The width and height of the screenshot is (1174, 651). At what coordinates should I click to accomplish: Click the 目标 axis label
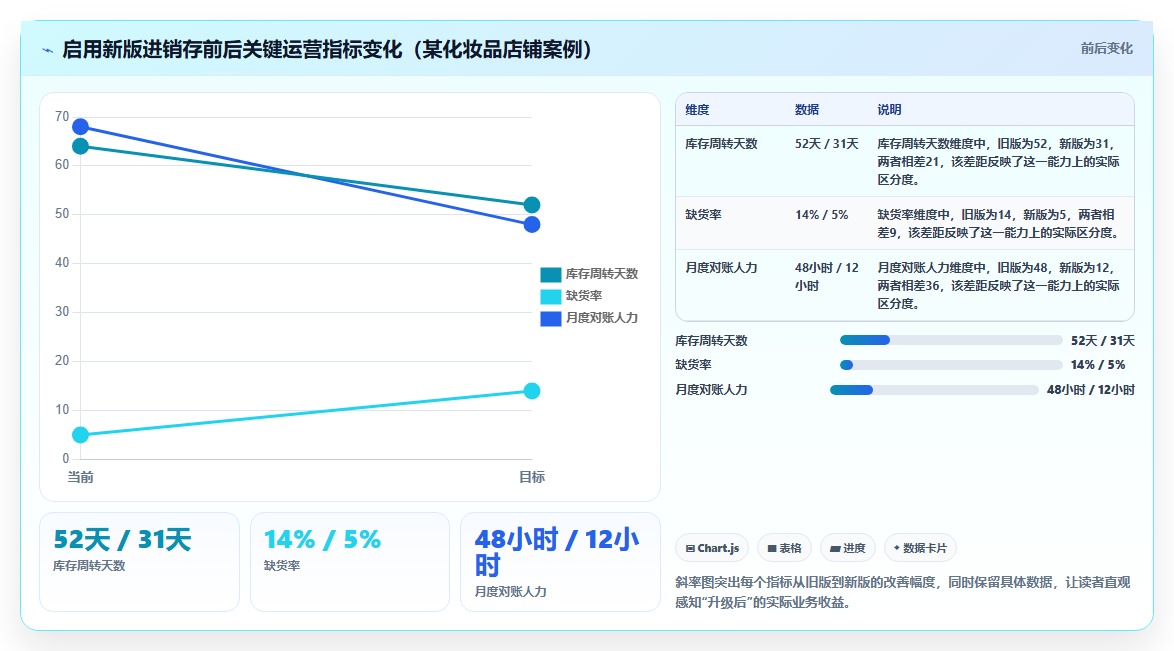point(532,477)
